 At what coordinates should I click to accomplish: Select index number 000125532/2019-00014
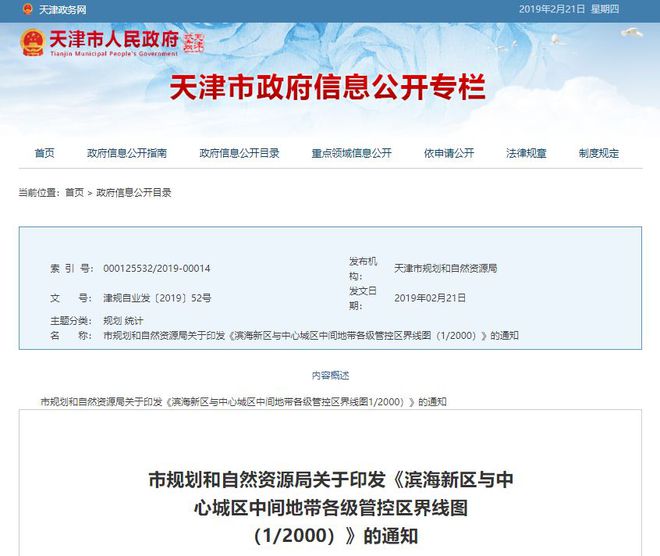tap(157, 269)
